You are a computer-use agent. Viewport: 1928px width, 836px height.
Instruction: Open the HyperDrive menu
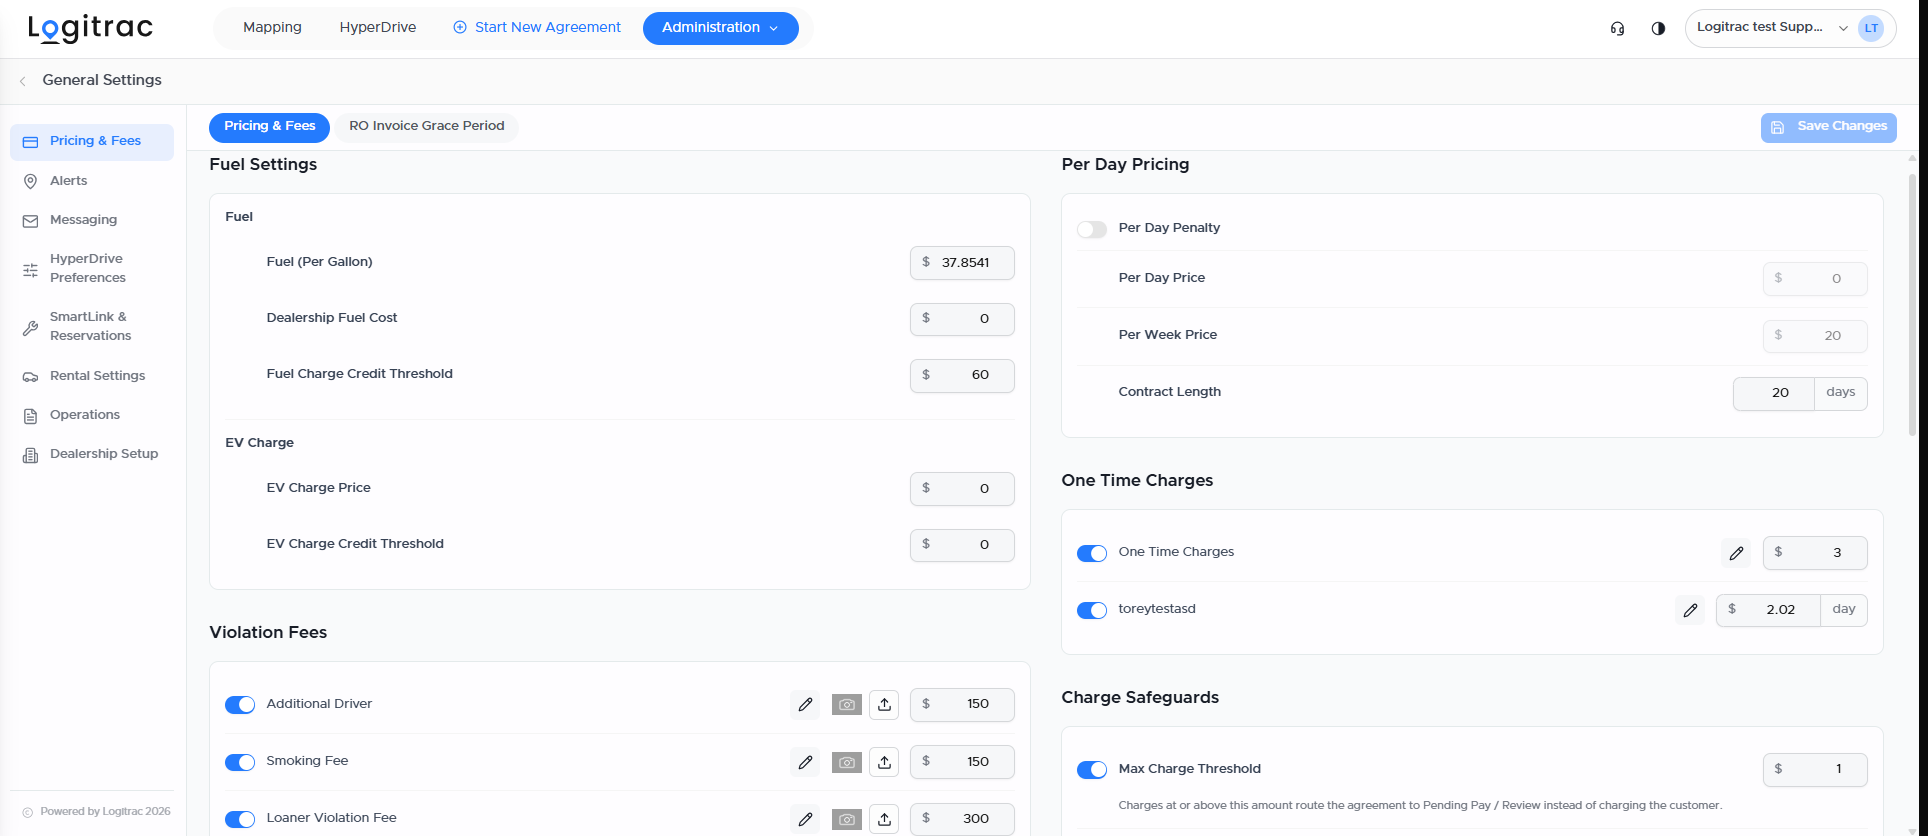(x=378, y=28)
